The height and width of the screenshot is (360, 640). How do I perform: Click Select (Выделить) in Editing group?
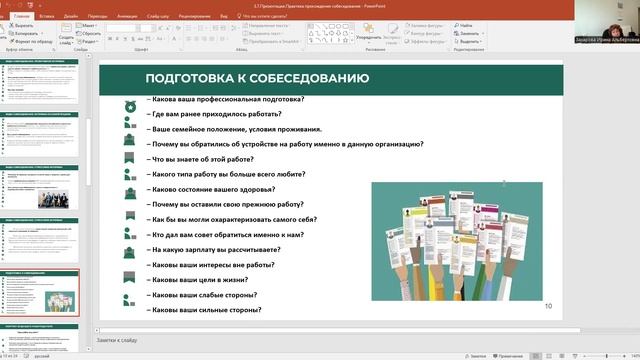(468, 41)
